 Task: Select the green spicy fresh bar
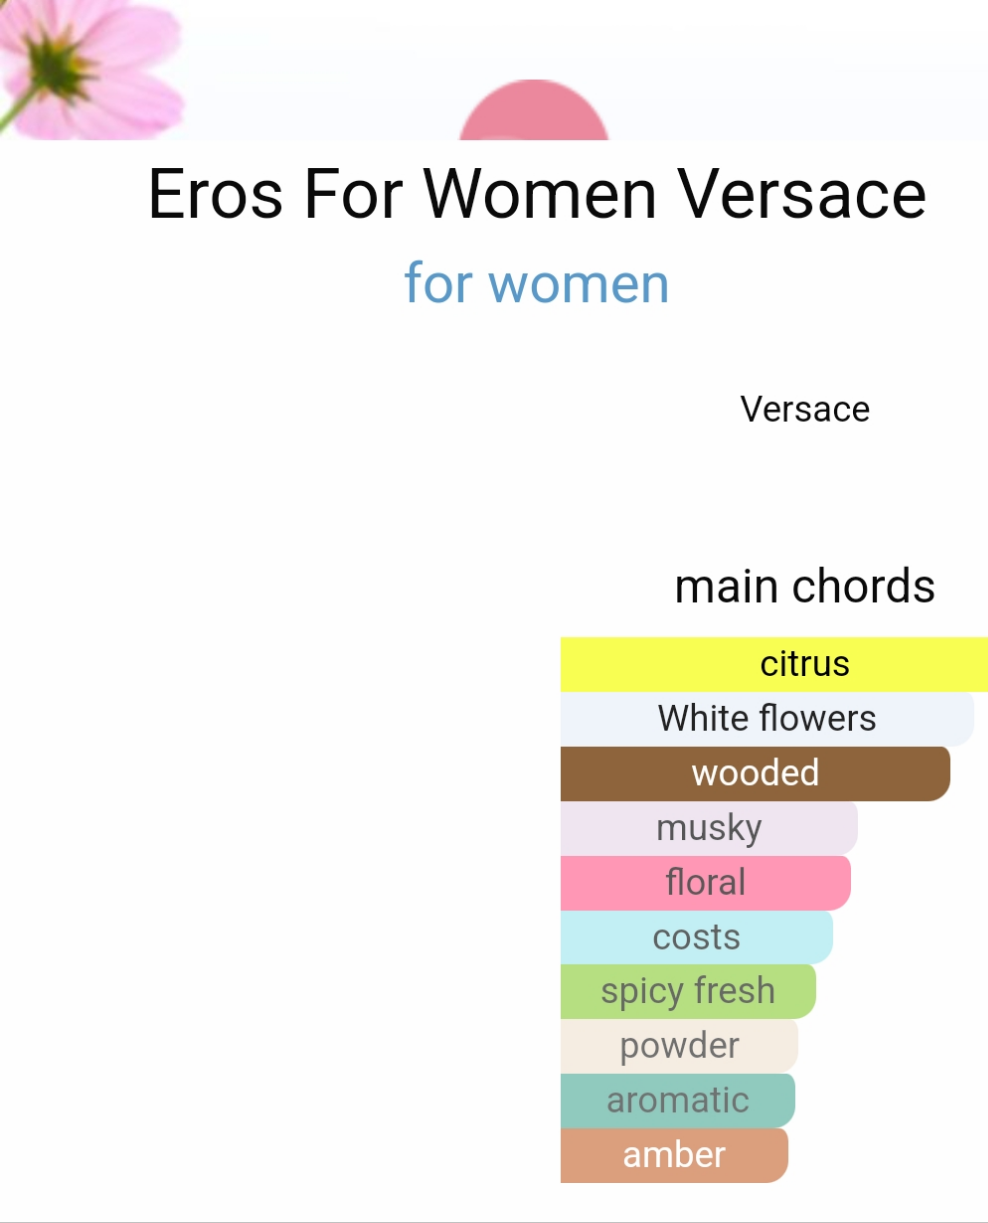pos(688,991)
